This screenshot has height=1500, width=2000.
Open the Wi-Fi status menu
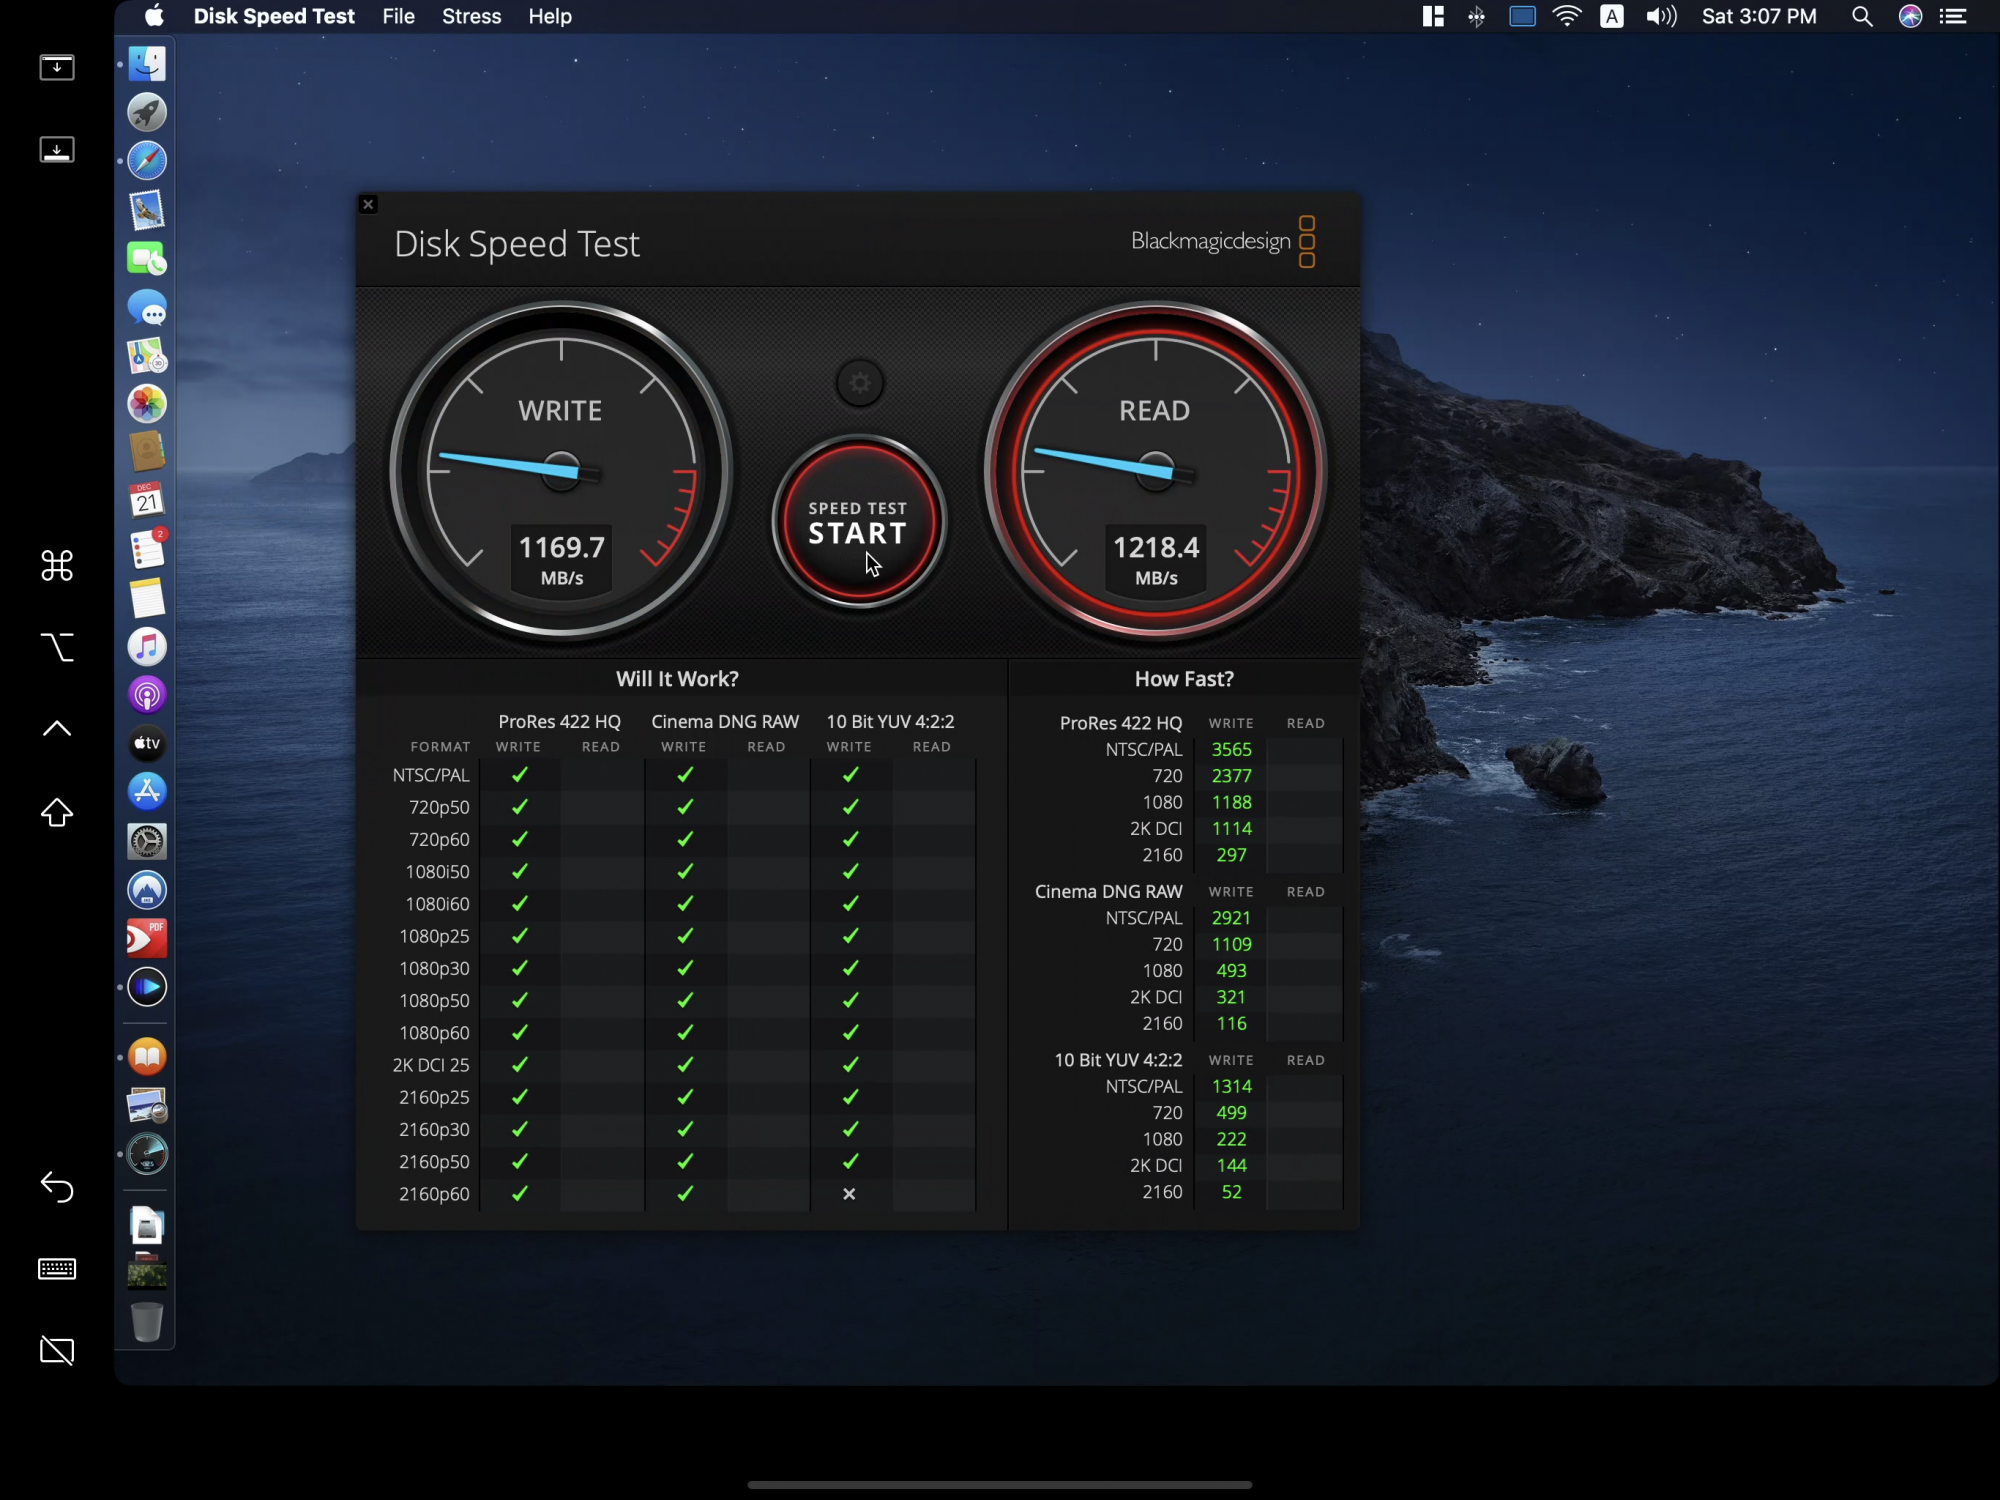tap(1567, 16)
